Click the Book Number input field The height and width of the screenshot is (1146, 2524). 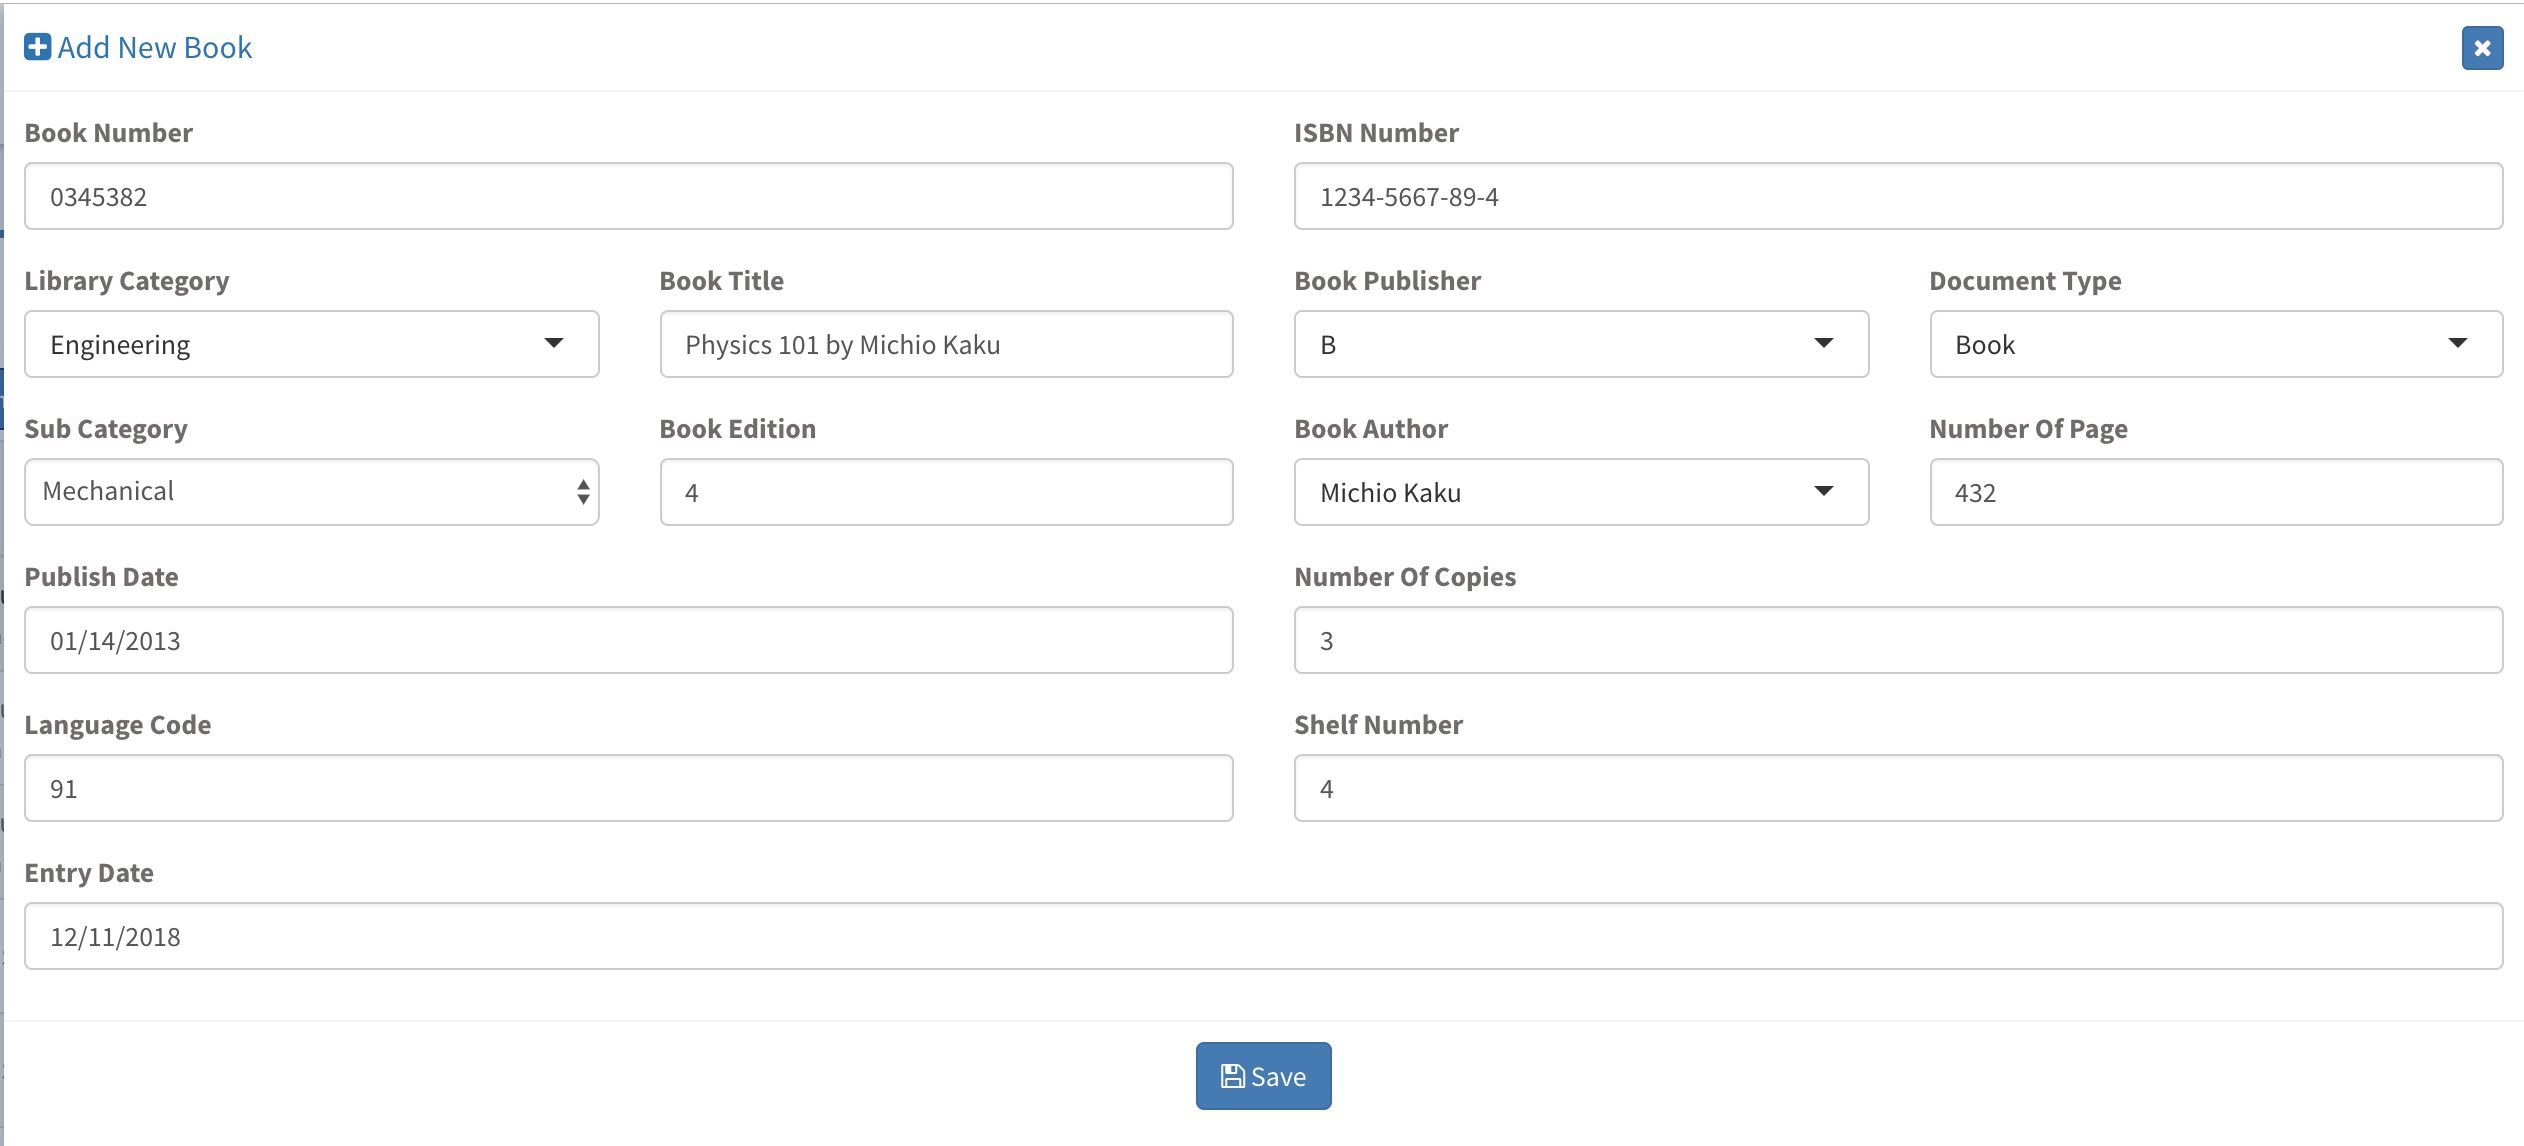(x=628, y=196)
